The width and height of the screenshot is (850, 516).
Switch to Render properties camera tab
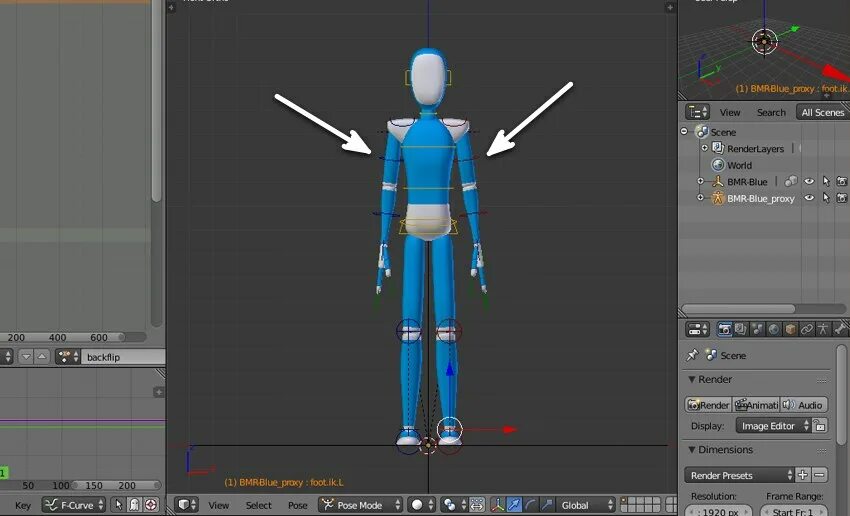tap(724, 329)
